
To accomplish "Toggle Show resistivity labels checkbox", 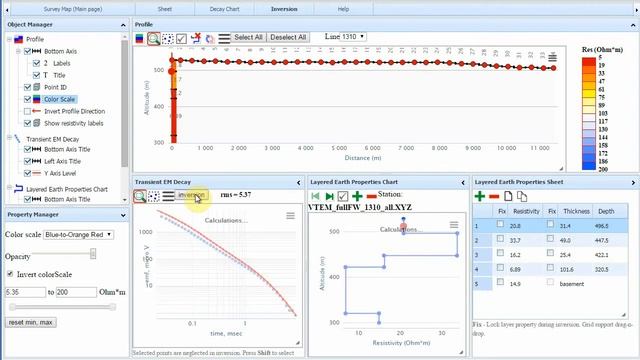I will 27,123.
